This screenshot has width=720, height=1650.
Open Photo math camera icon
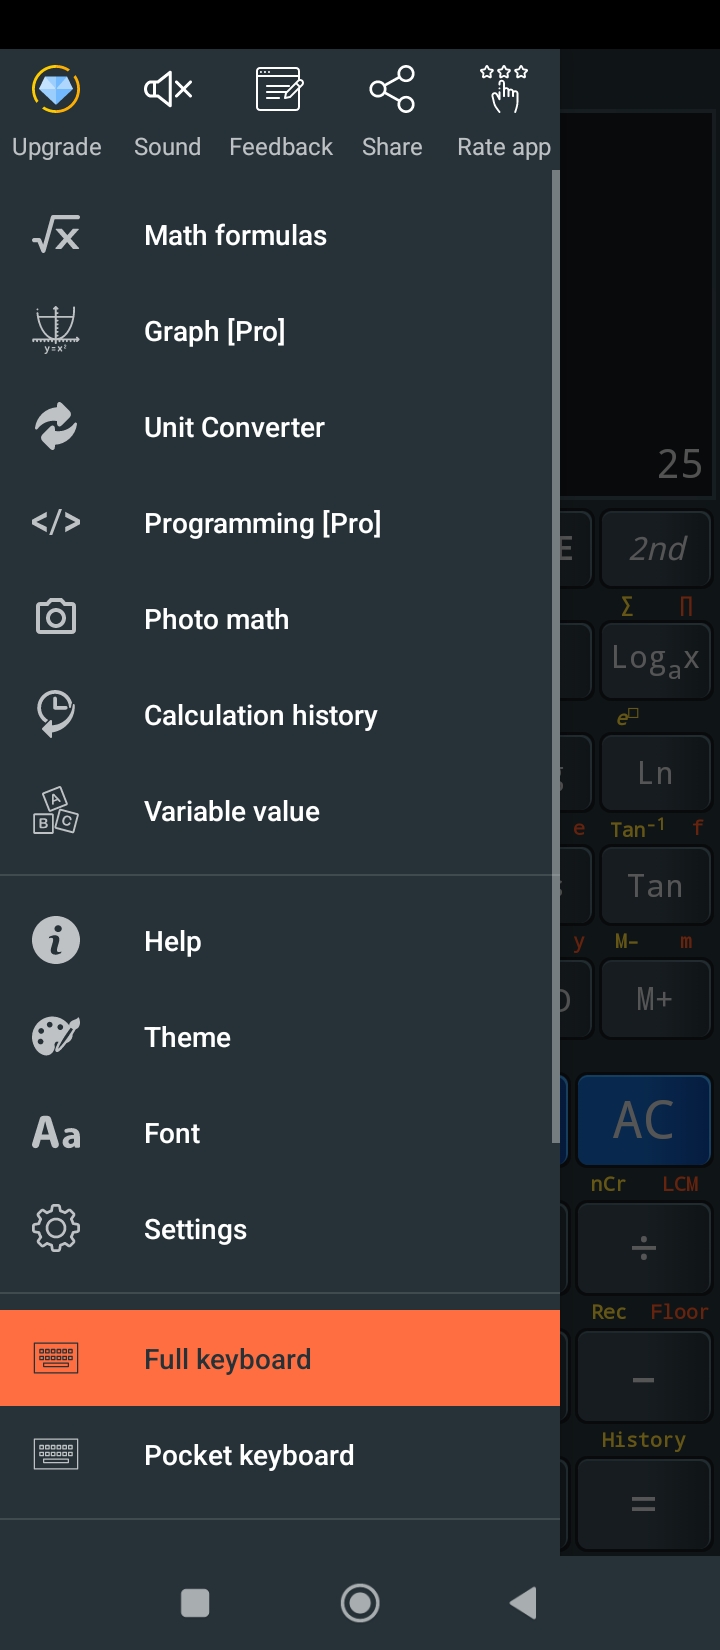(56, 618)
